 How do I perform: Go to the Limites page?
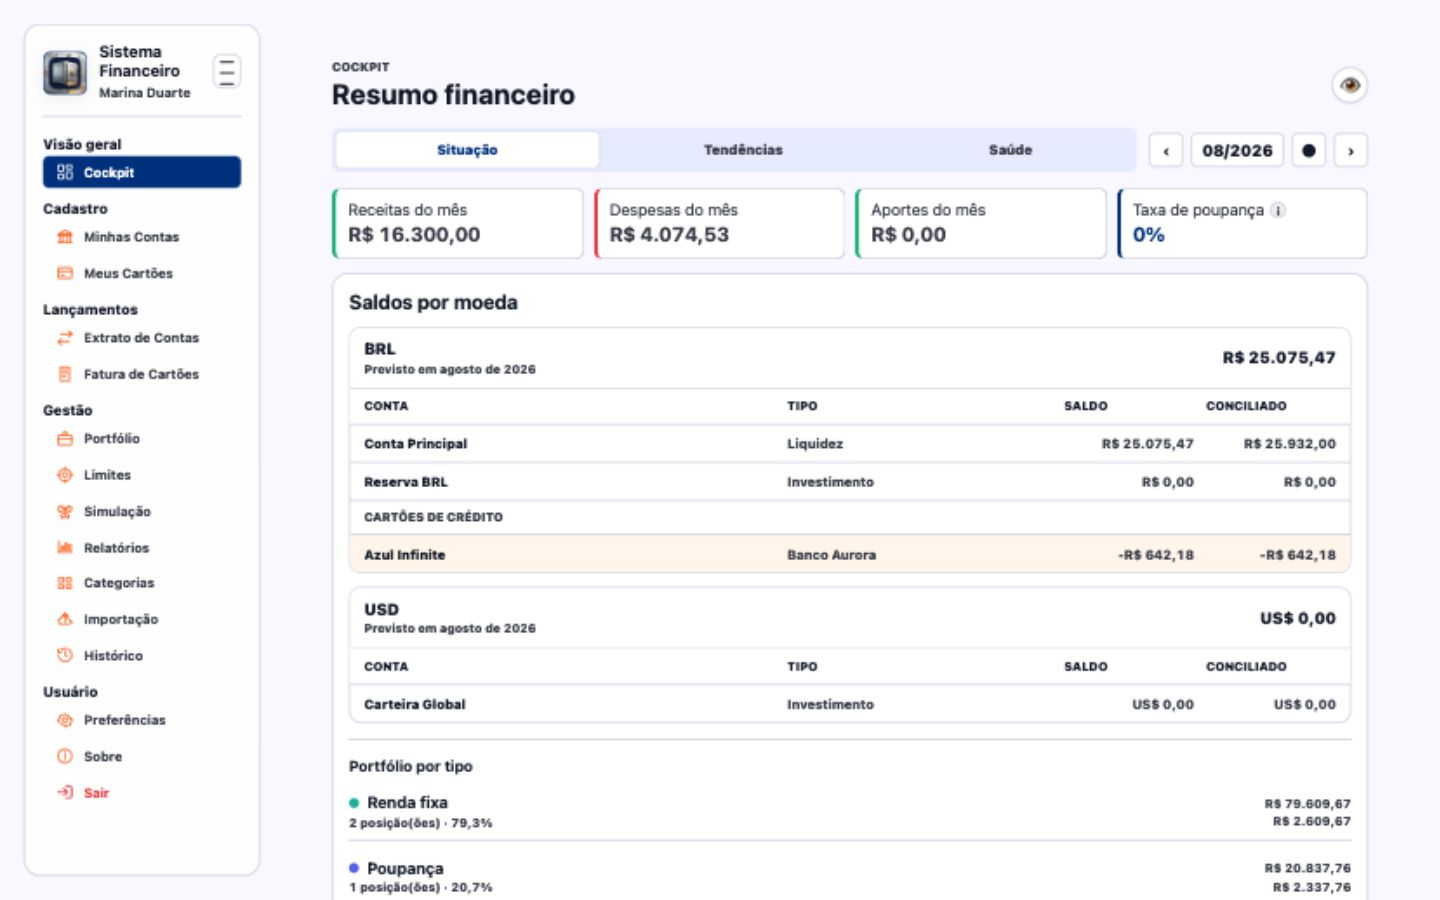(142, 475)
